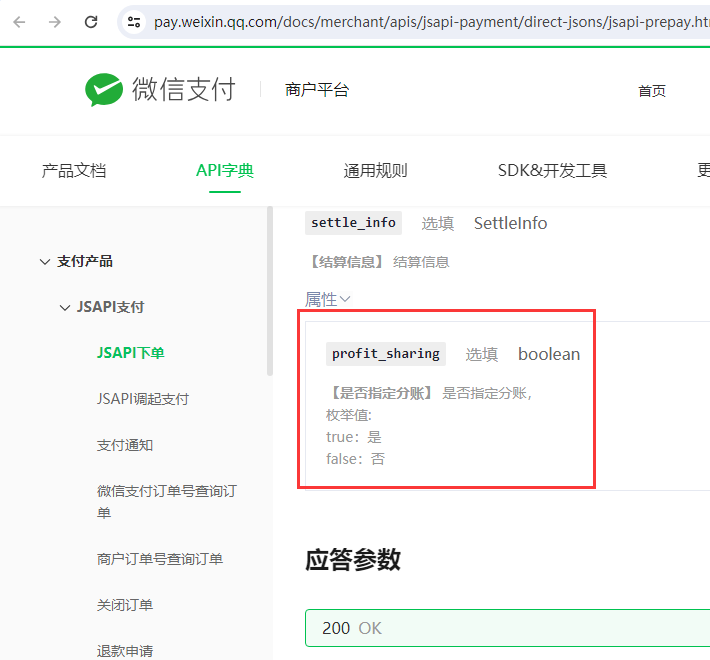This screenshot has width=710, height=660.
Task: Collapse the JSAPI支付 tree group
Action: [65, 308]
